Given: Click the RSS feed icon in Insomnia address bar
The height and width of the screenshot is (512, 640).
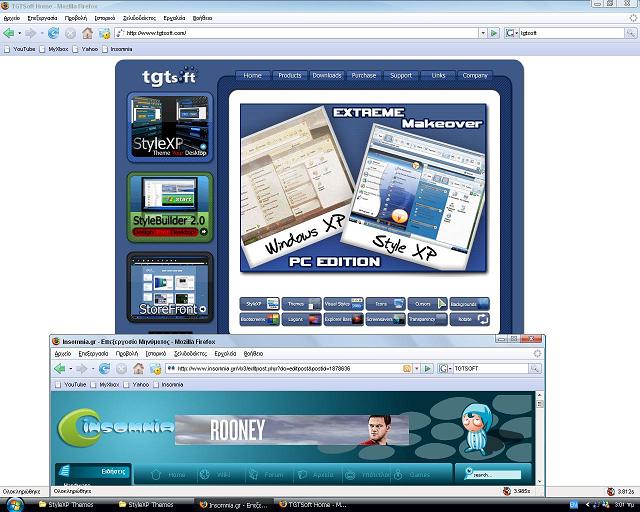Looking at the screenshot, I should coord(407,369).
